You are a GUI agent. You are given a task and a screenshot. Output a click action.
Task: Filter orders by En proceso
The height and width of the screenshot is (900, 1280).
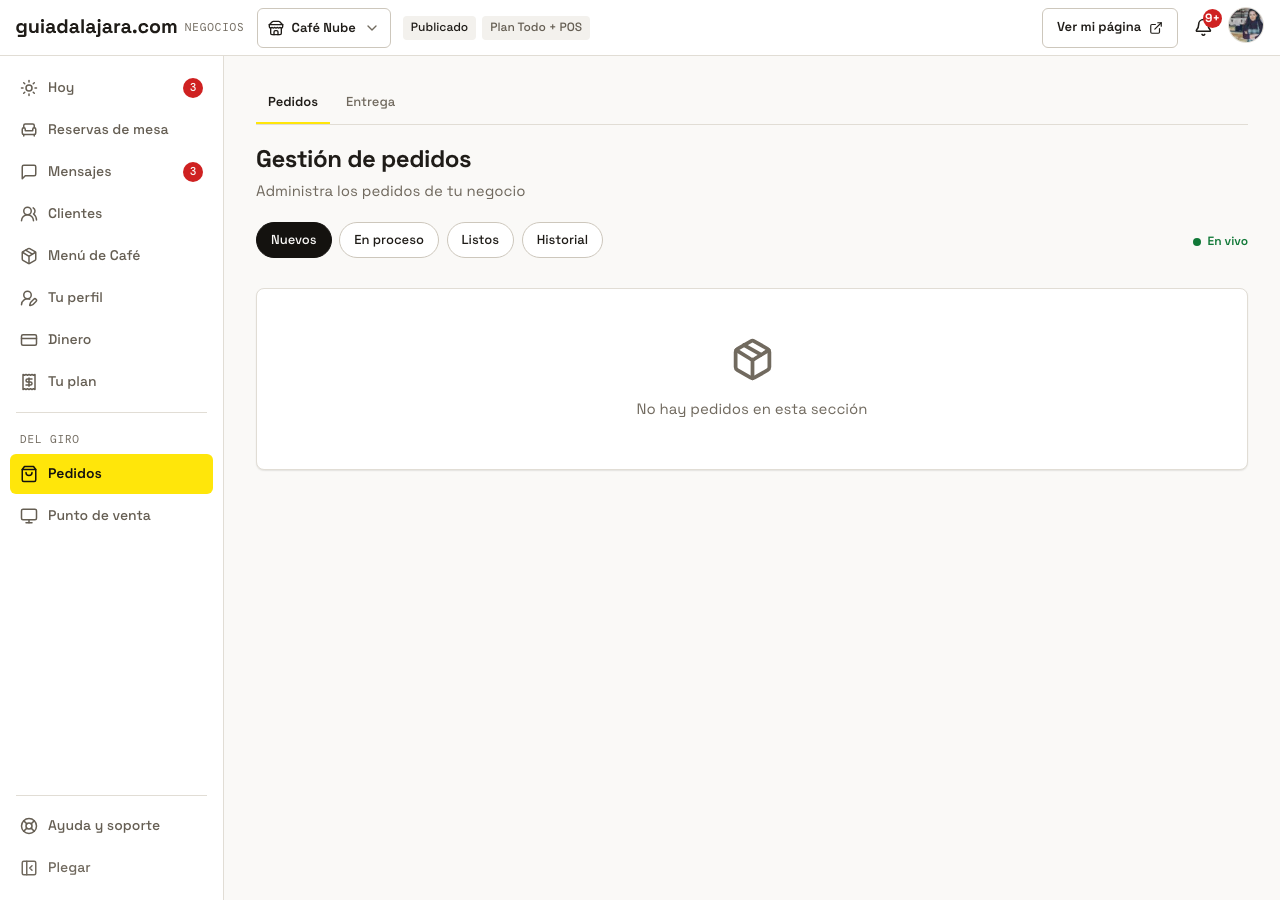tap(389, 240)
